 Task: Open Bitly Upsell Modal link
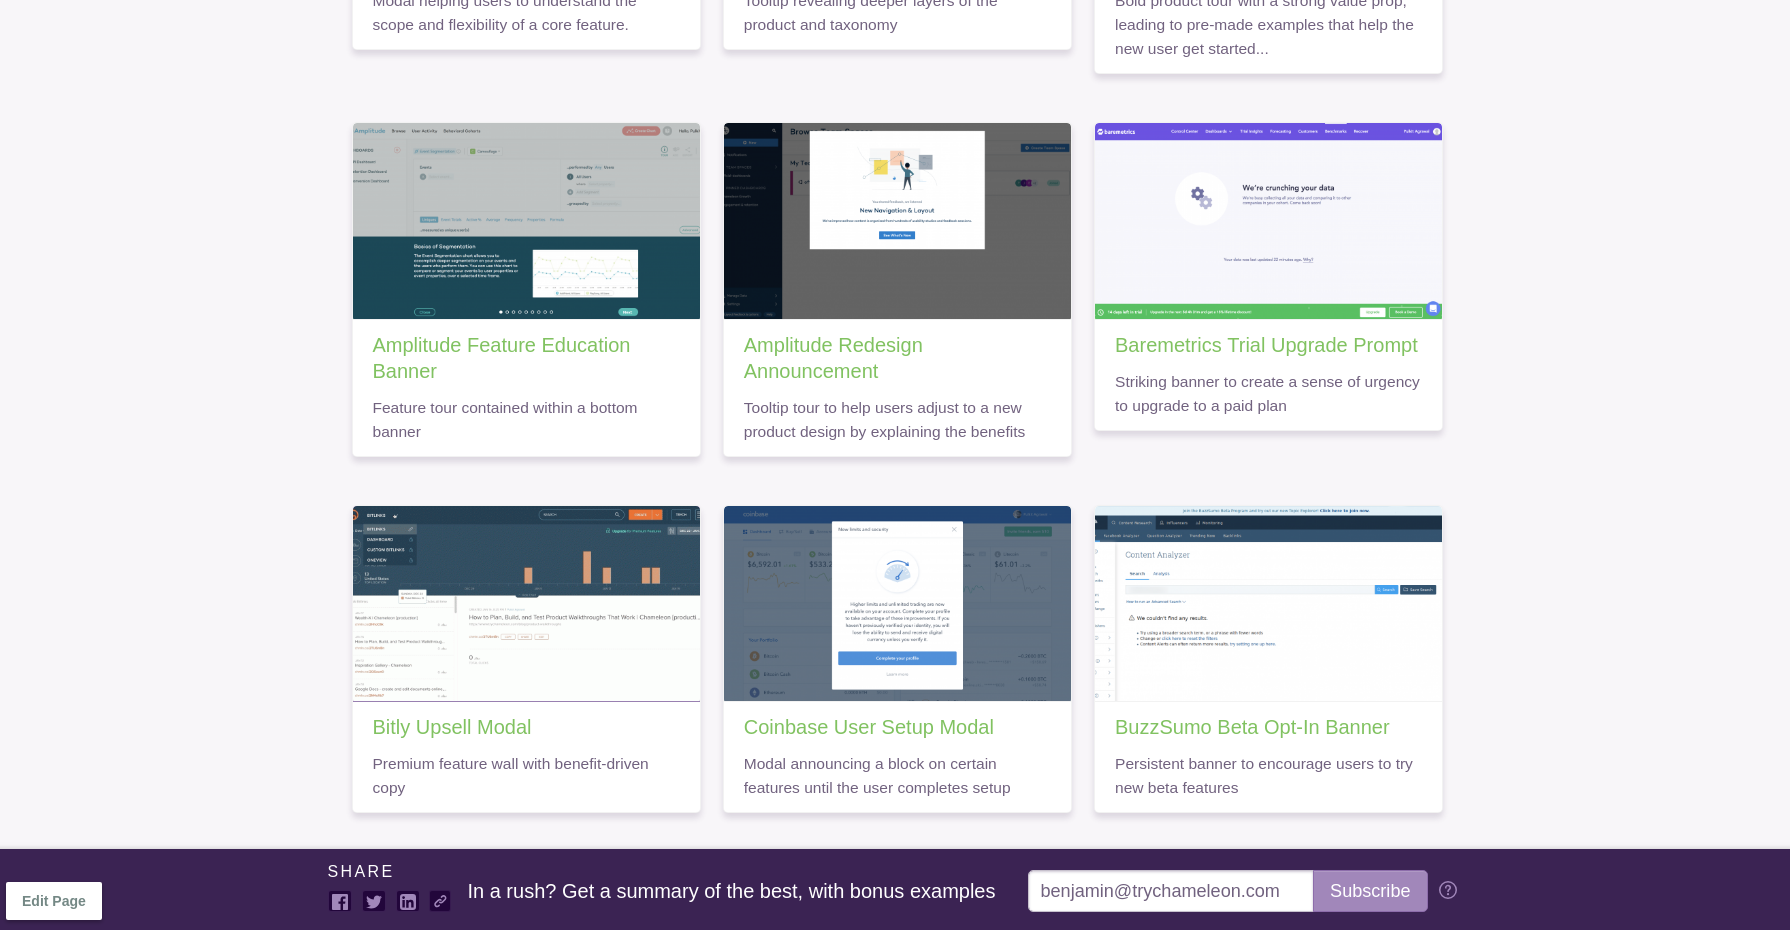click(452, 727)
